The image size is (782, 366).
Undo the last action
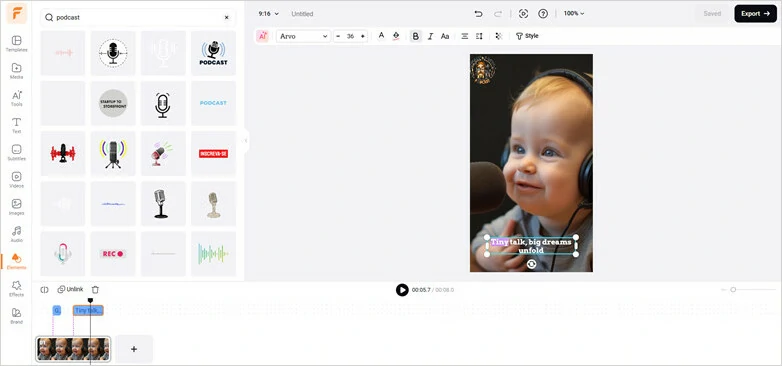(478, 14)
